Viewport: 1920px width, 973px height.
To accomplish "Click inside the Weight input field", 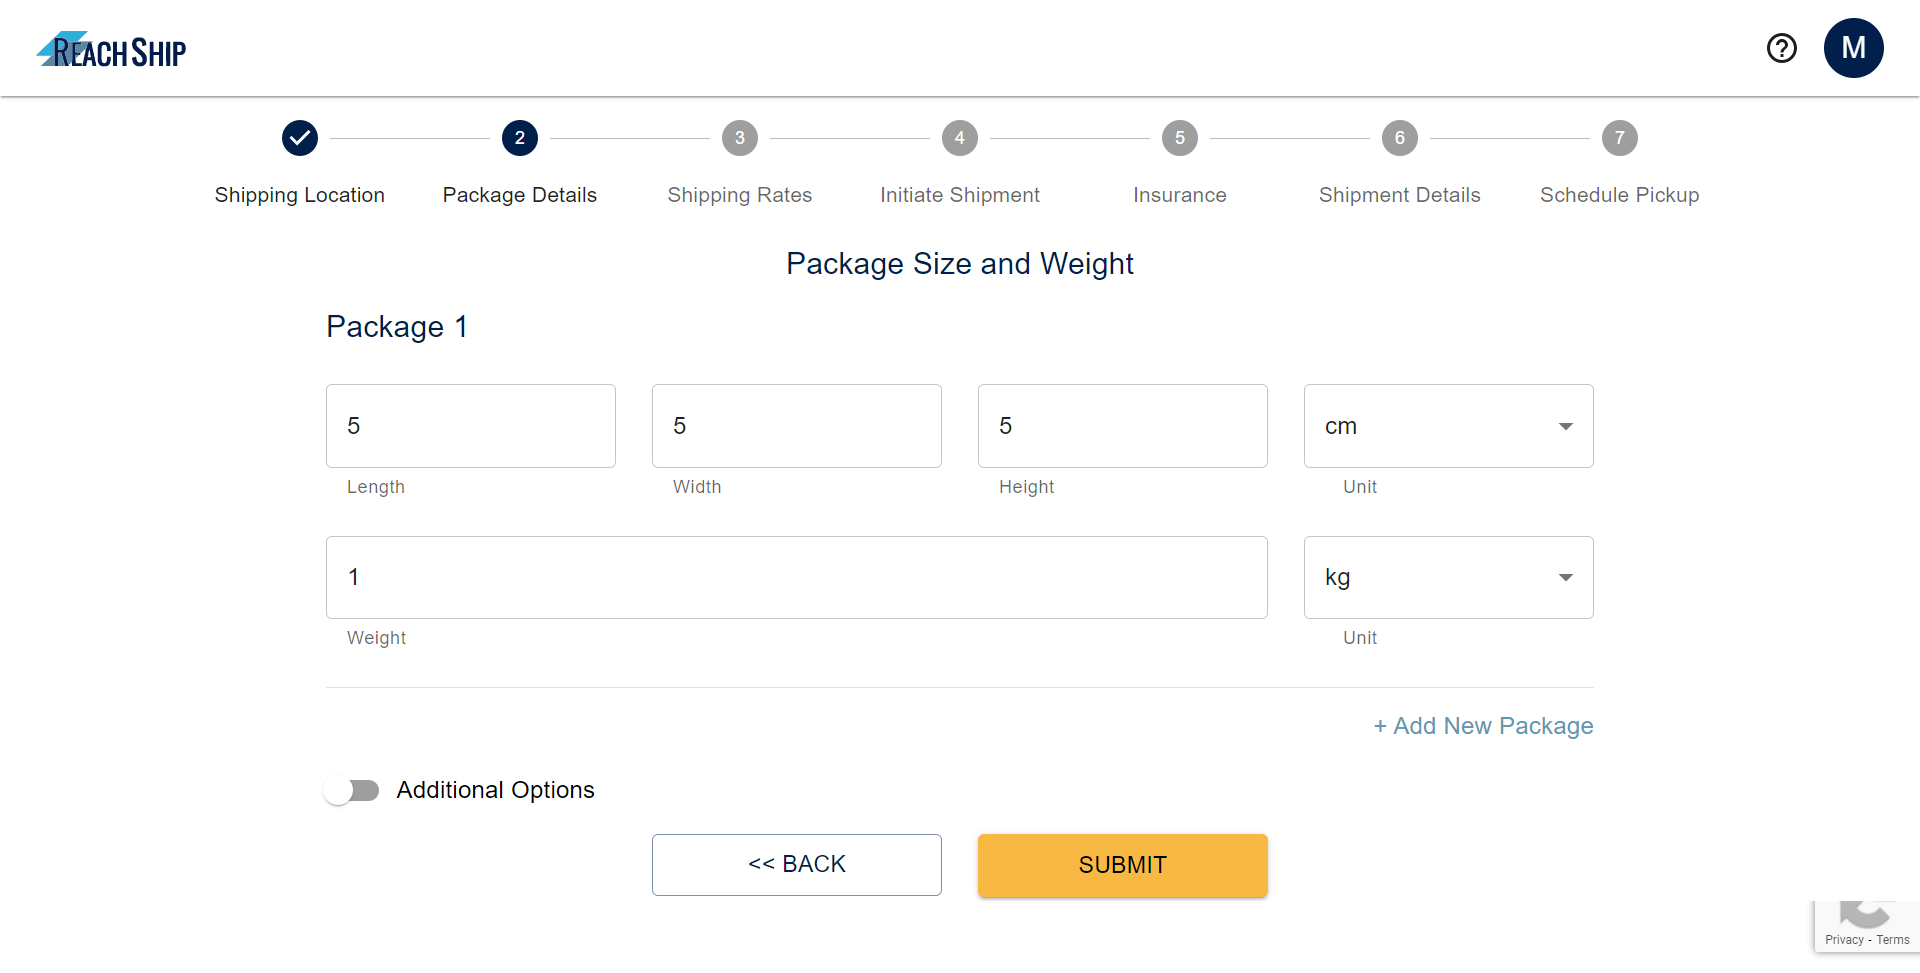I will tap(796, 577).
